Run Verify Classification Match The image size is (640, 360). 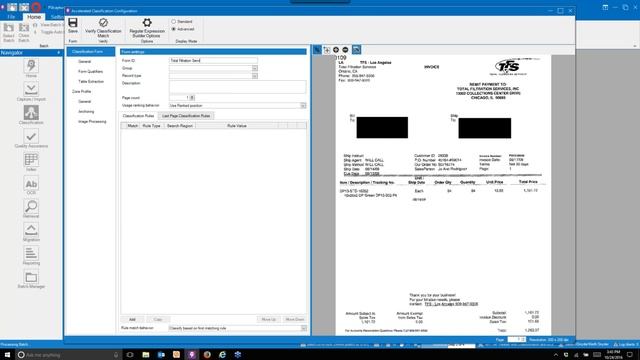point(103,28)
